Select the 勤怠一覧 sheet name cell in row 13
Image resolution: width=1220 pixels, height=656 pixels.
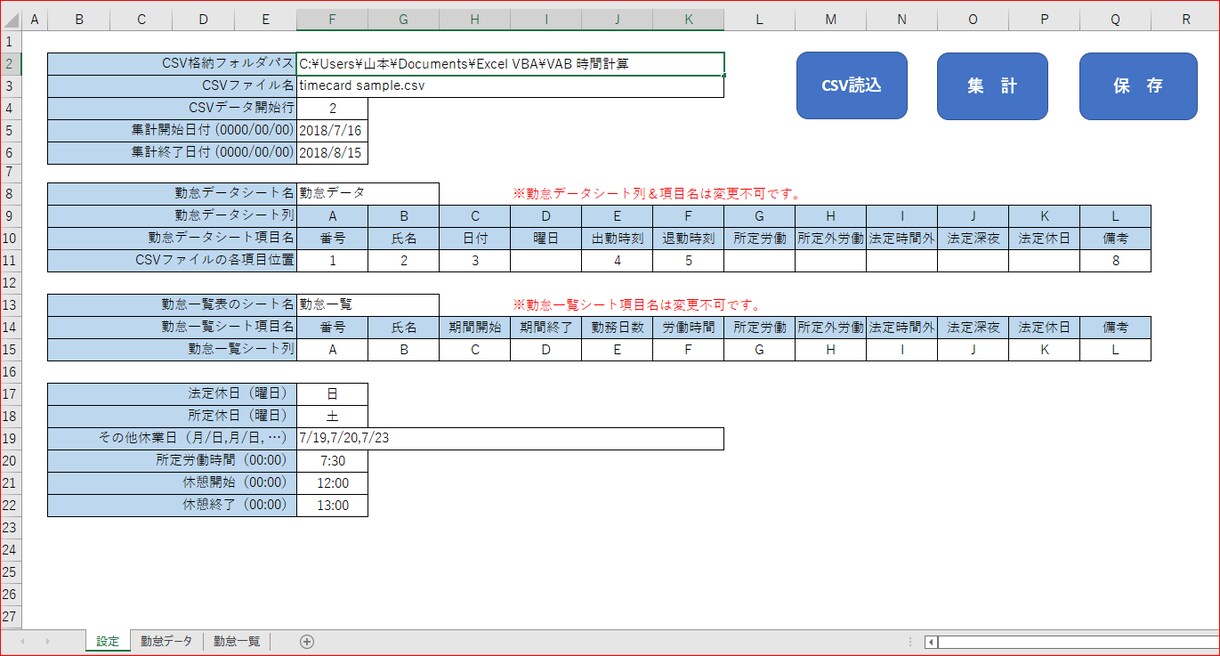point(368,304)
